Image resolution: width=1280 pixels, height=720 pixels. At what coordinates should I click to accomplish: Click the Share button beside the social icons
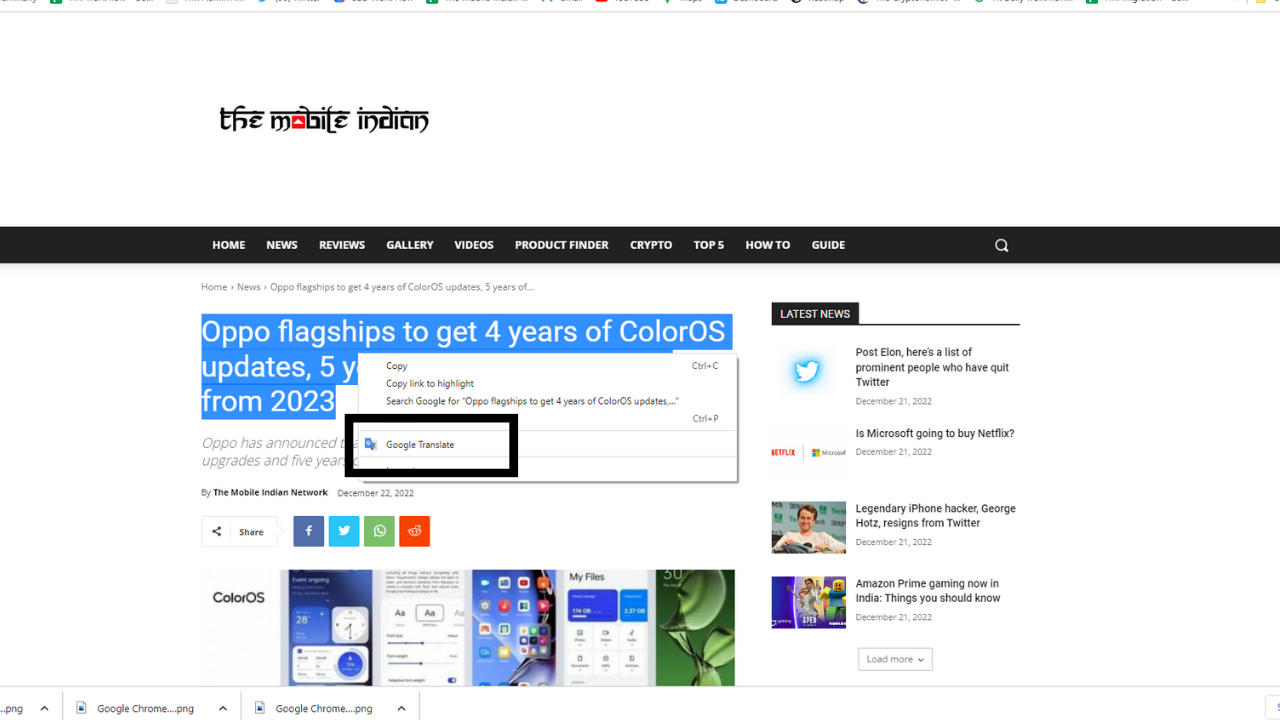click(x=240, y=532)
